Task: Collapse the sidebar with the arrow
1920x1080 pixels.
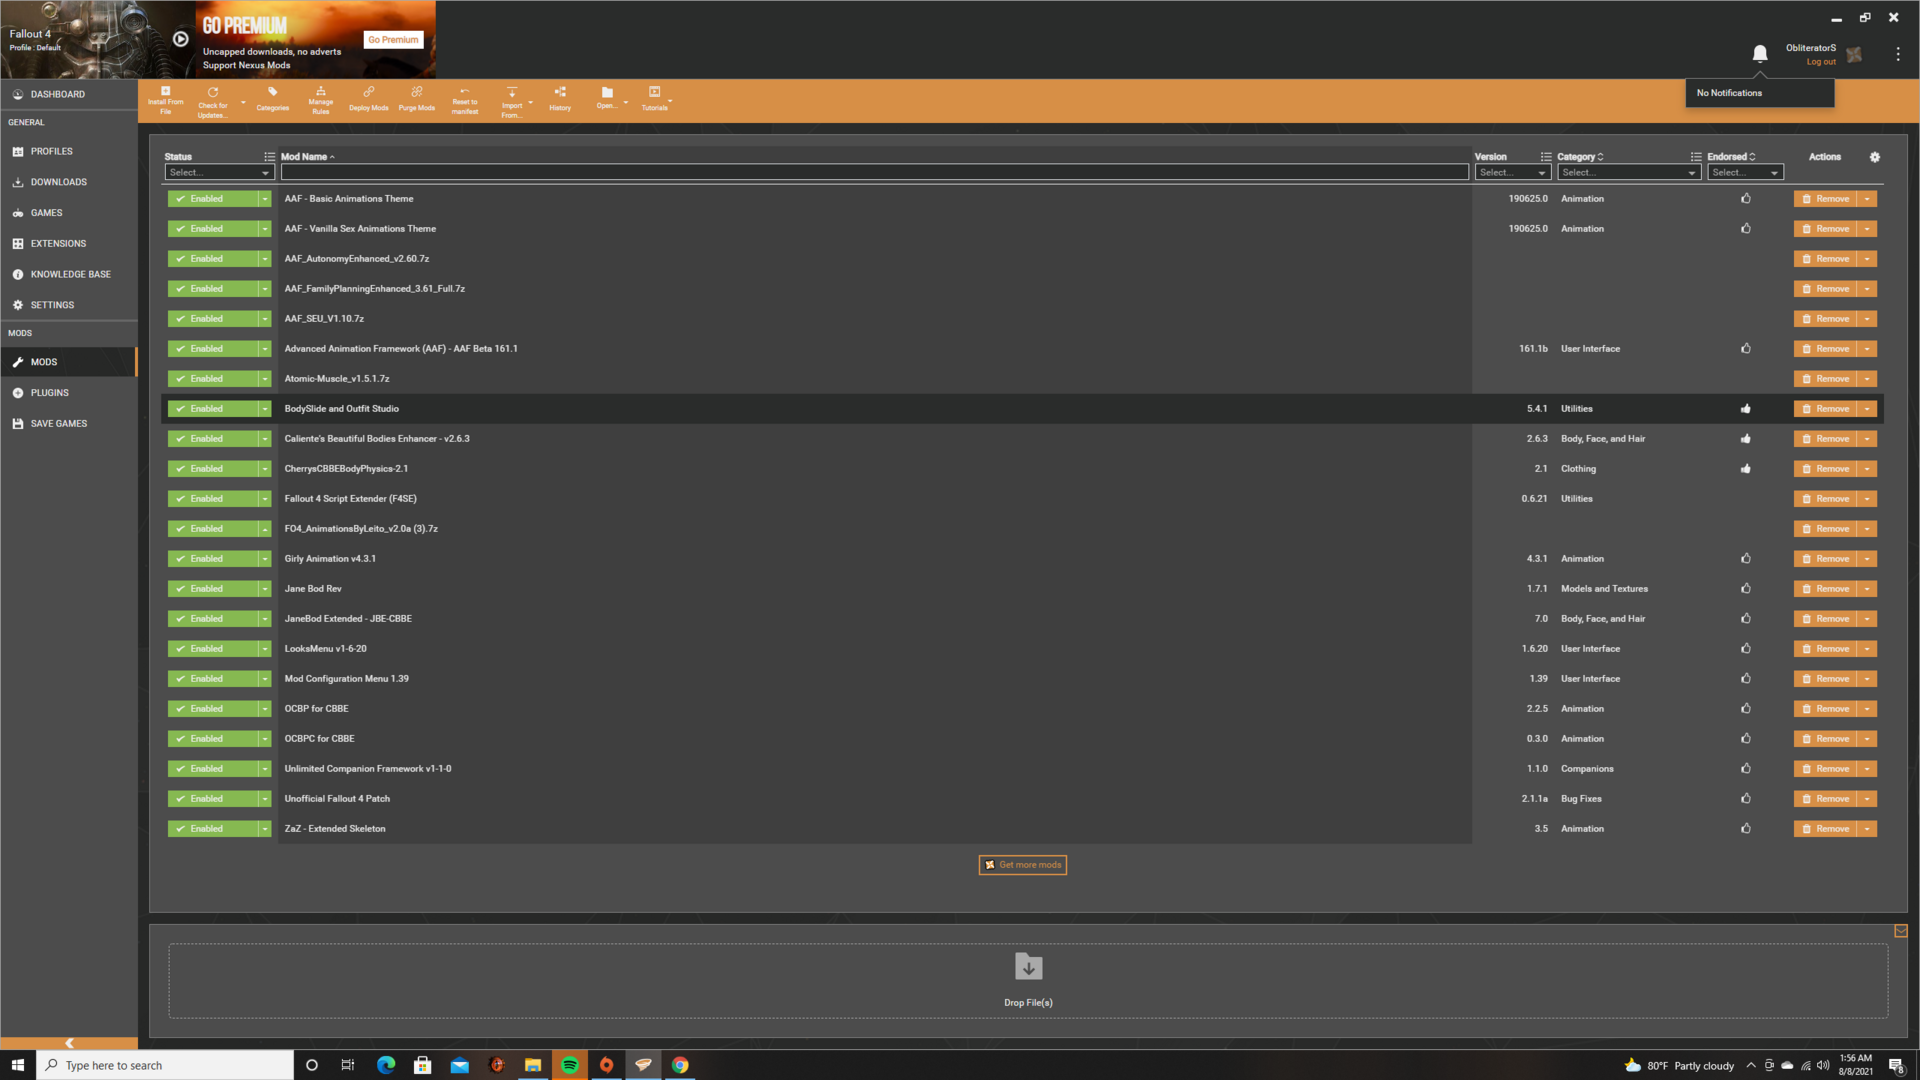Action: [x=69, y=1043]
